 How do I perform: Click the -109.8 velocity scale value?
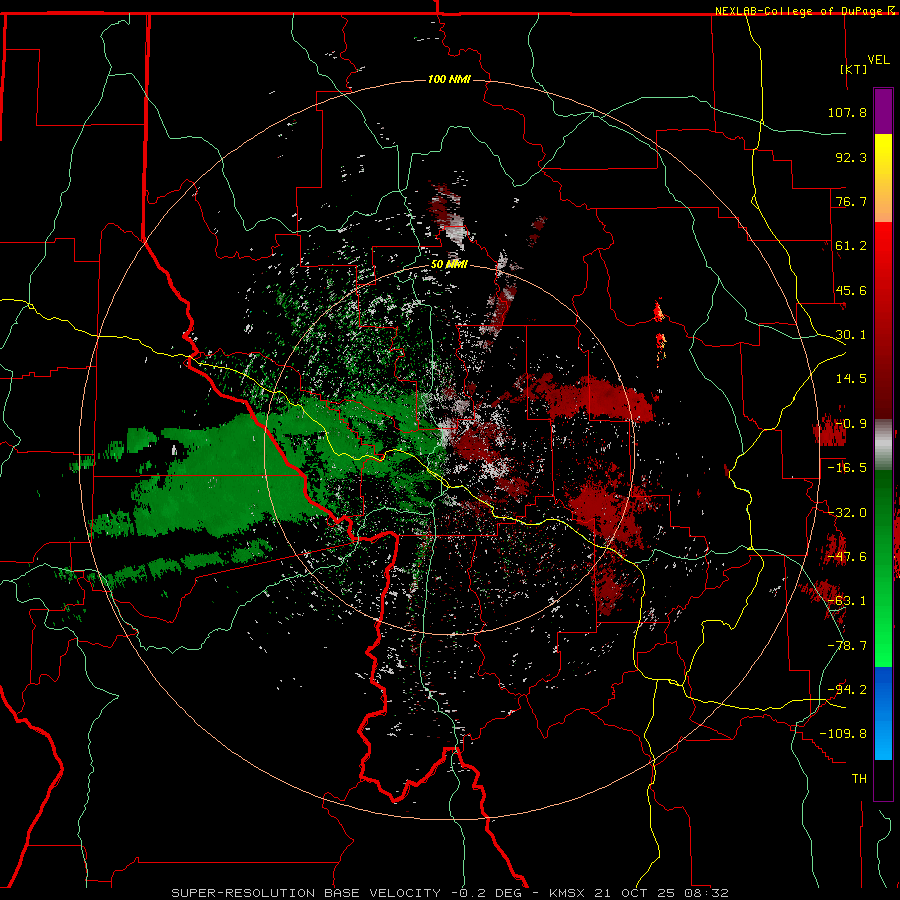pos(843,734)
